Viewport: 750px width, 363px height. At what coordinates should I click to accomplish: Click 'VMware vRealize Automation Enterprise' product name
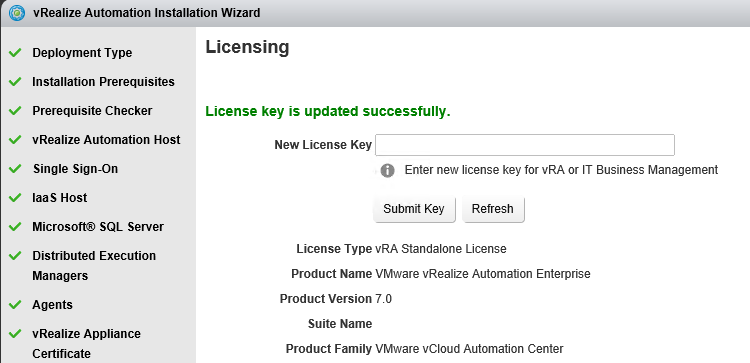point(483,274)
